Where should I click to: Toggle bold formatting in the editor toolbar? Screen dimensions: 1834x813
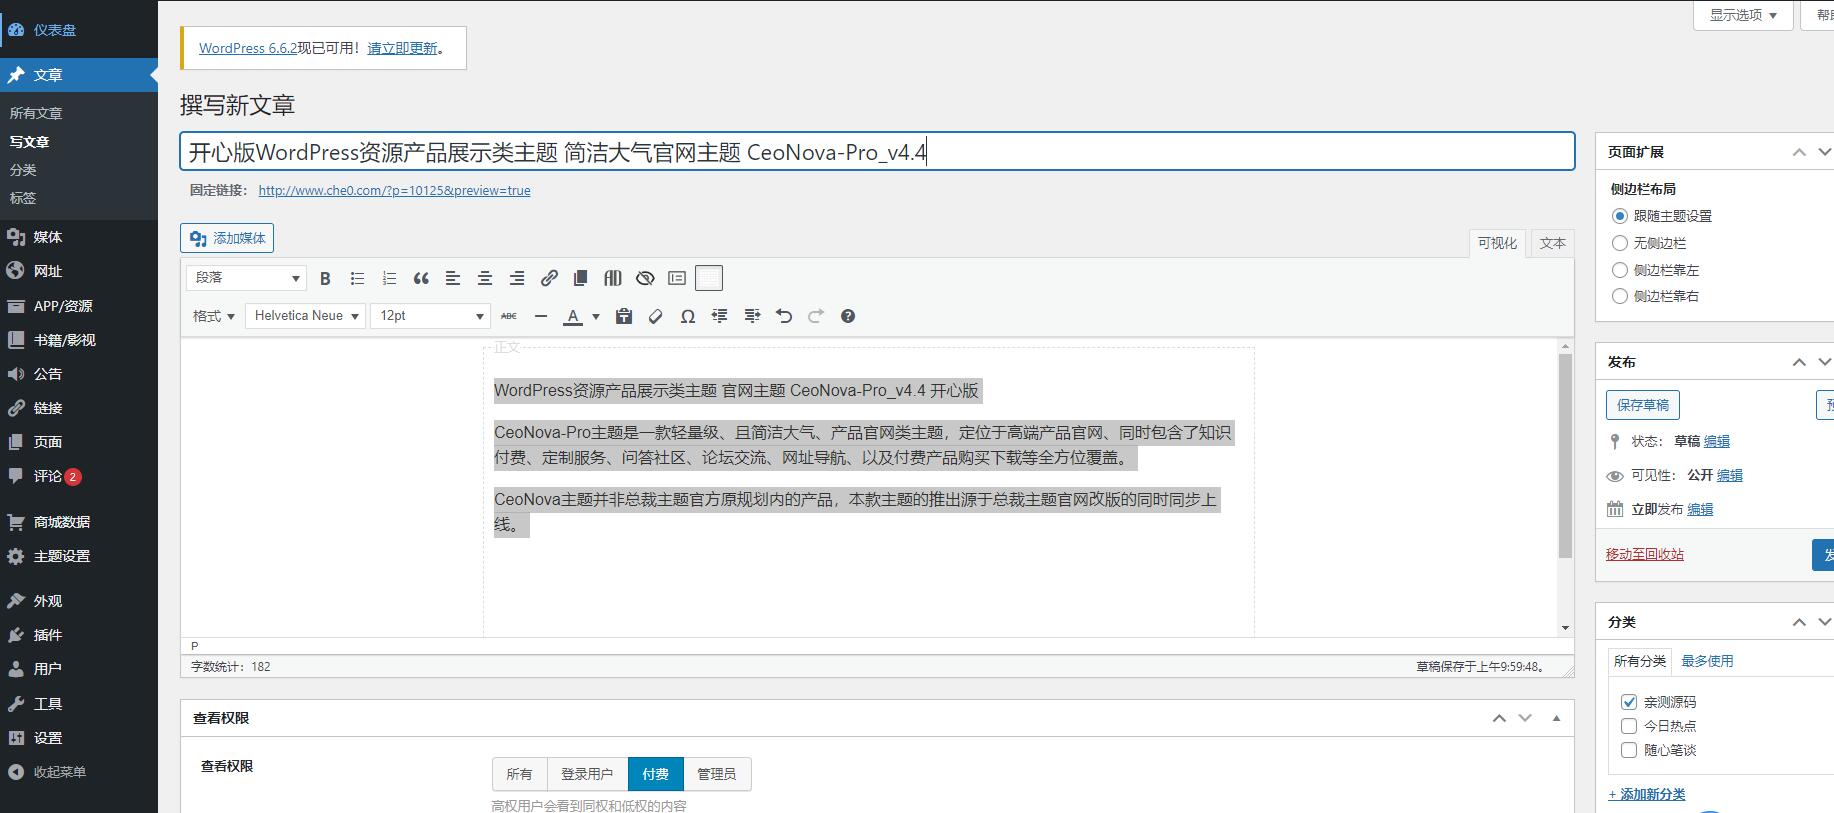(x=325, y=278)
